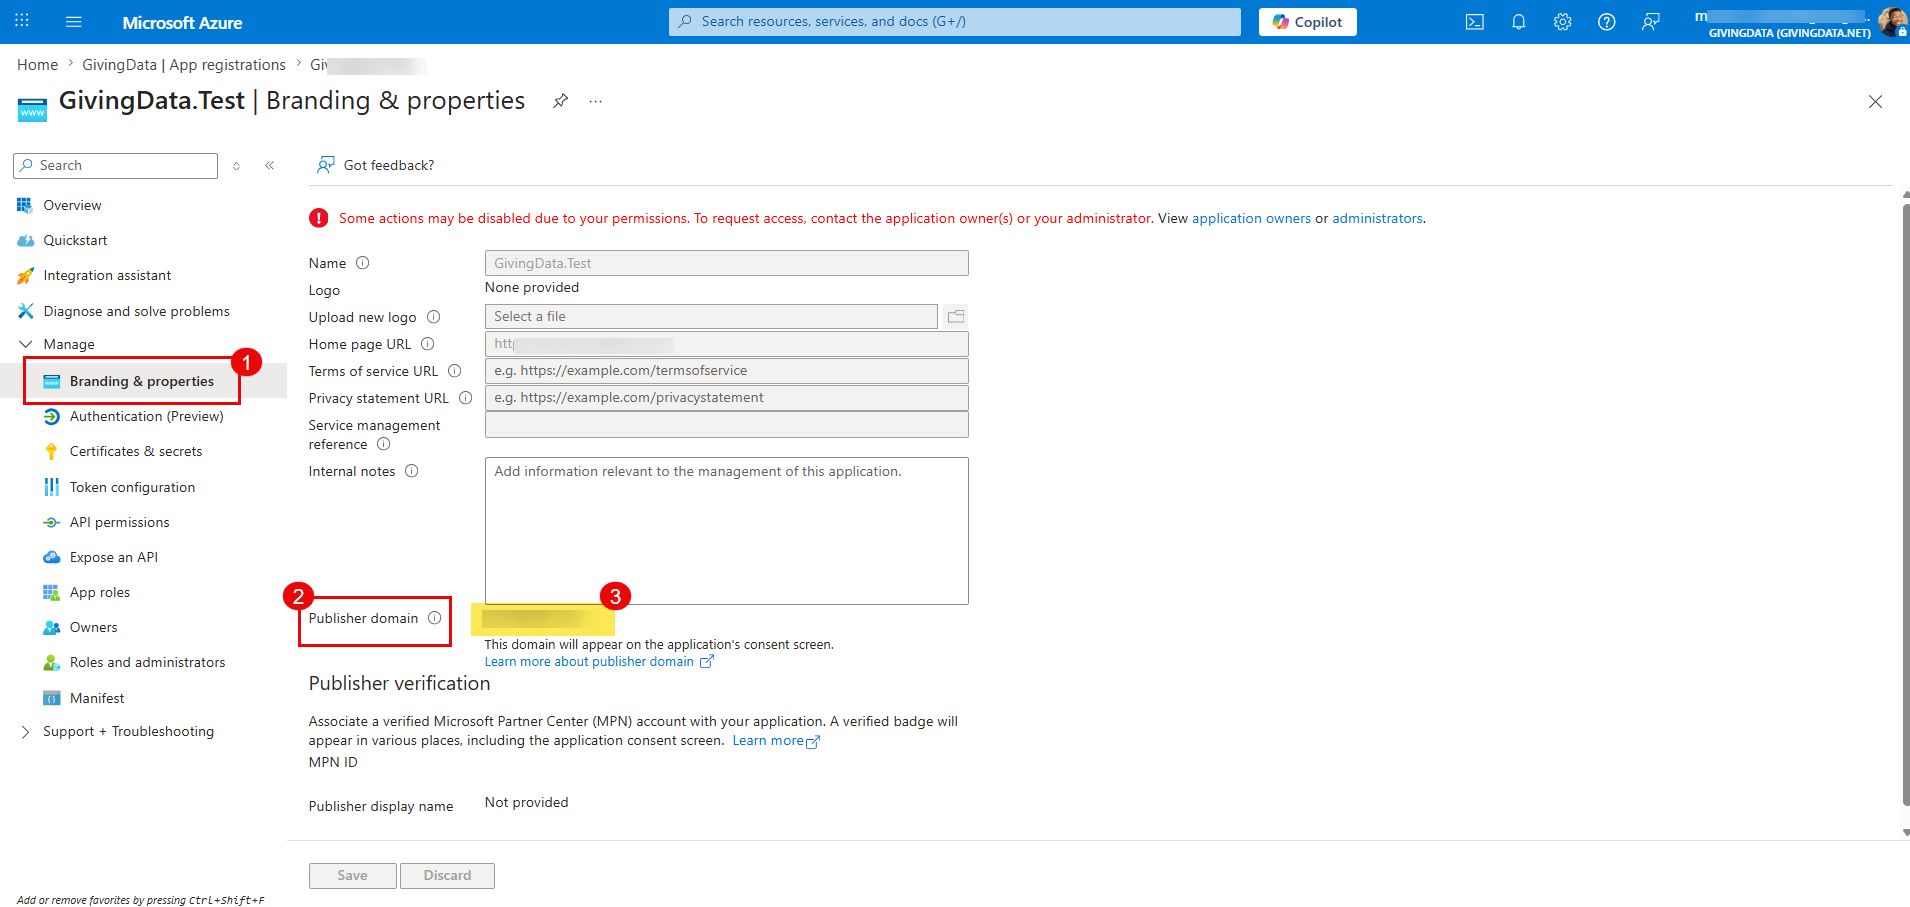Show info tooltip for Upload new logo
The image size is (1910, 907).
click(x=434, y=317)
